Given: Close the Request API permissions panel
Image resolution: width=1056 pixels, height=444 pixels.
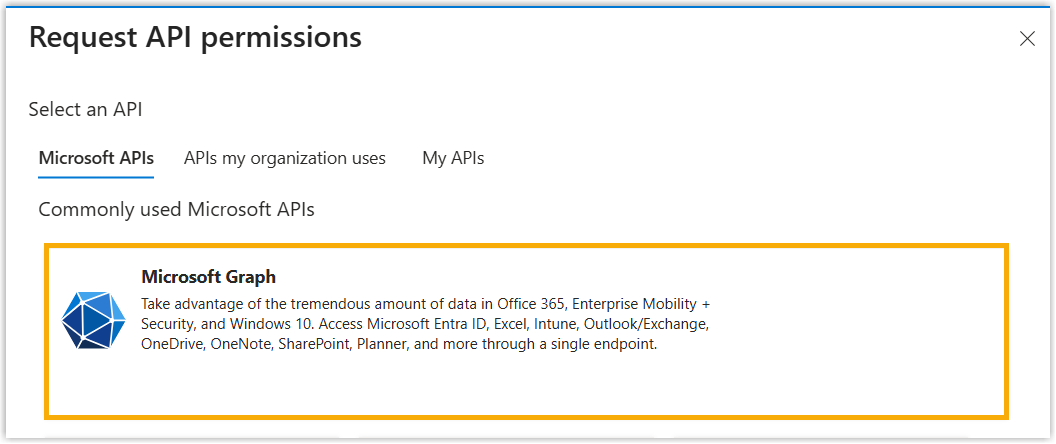Looking at the screenshot, I should pos(1027,39).
